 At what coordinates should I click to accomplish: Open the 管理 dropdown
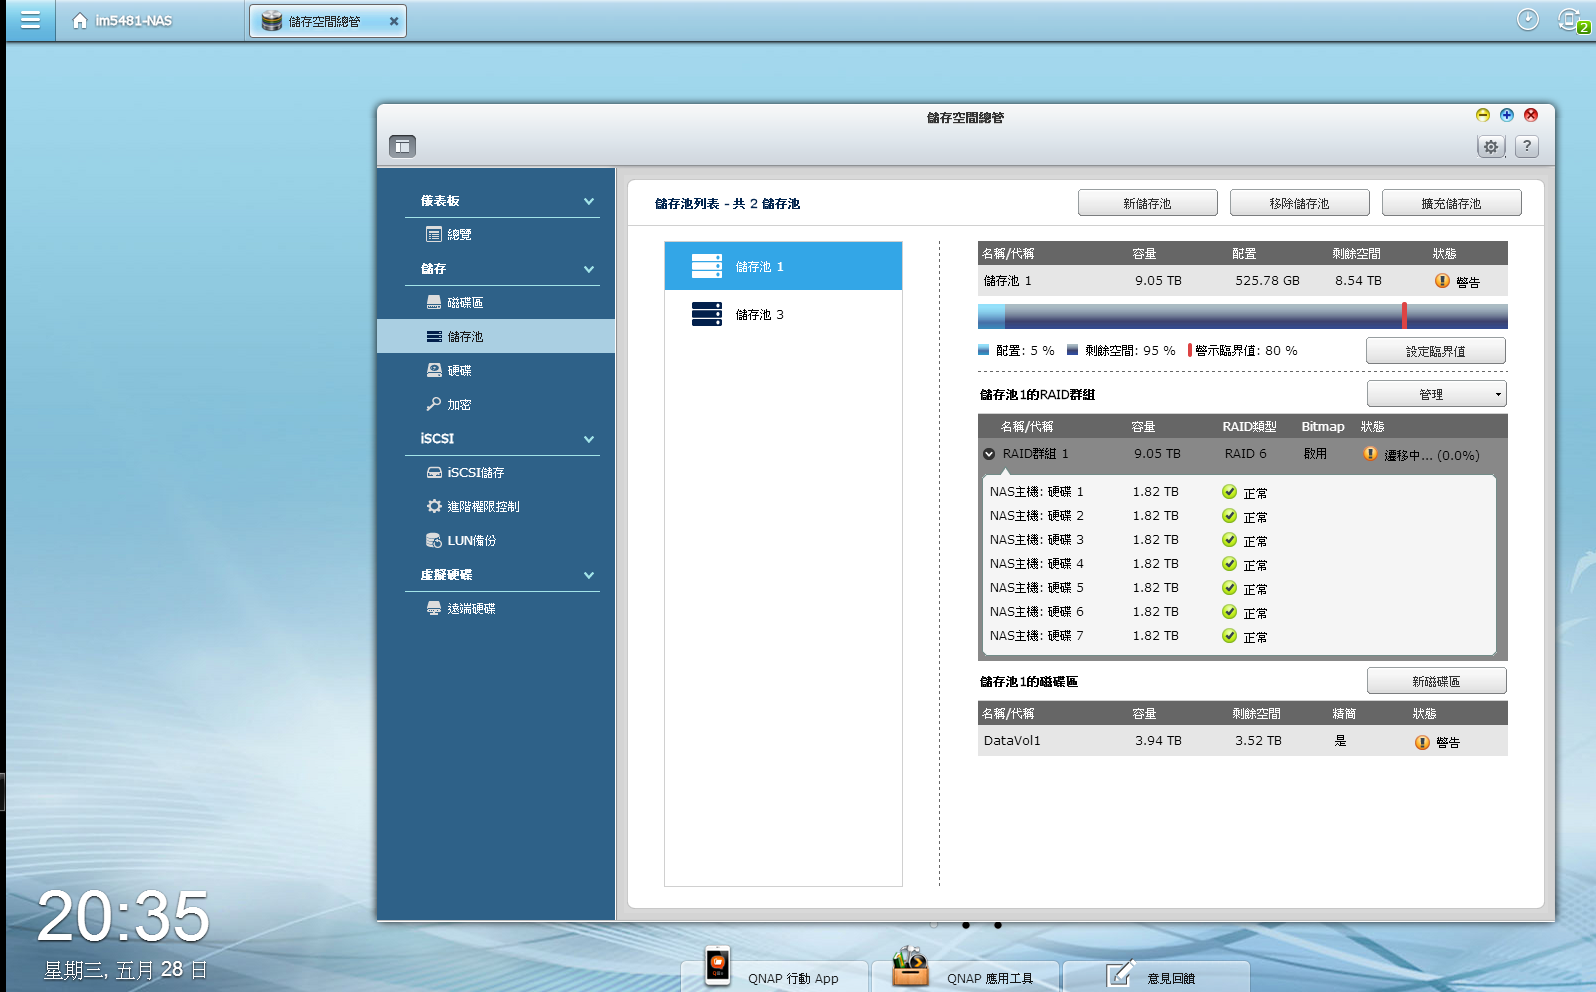pyautogui.click(x=1436, y=394)
